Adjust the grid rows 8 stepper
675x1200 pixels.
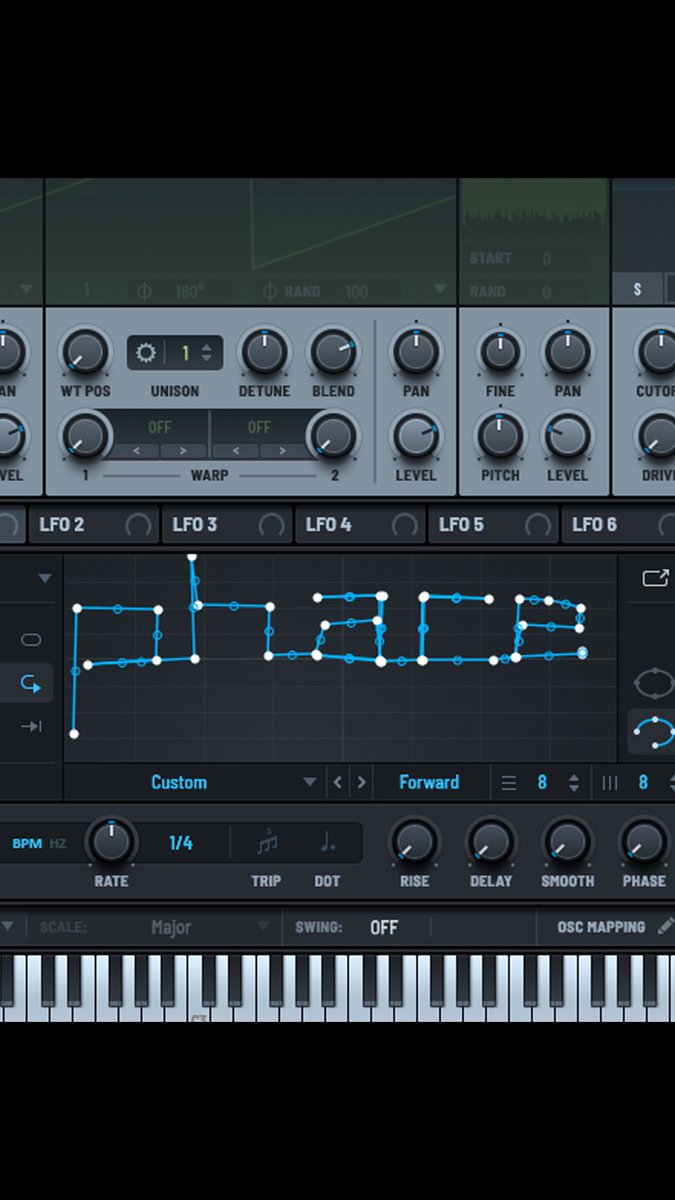click(574, 783)
